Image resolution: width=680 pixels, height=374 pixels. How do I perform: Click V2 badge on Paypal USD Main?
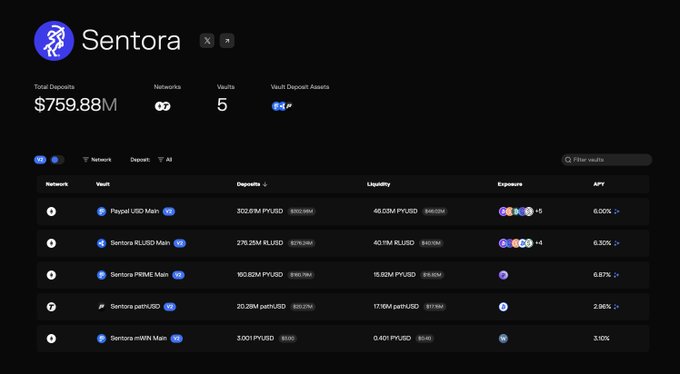click(x=169, y=211)
